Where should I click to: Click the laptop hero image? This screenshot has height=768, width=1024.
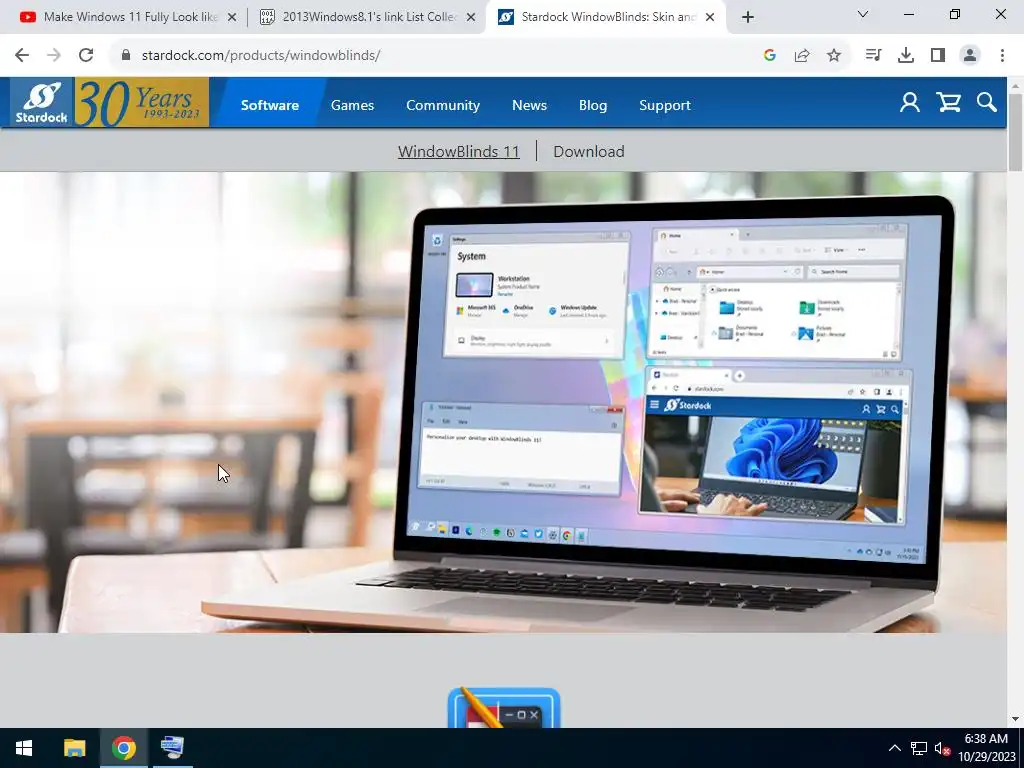point(503,402)
